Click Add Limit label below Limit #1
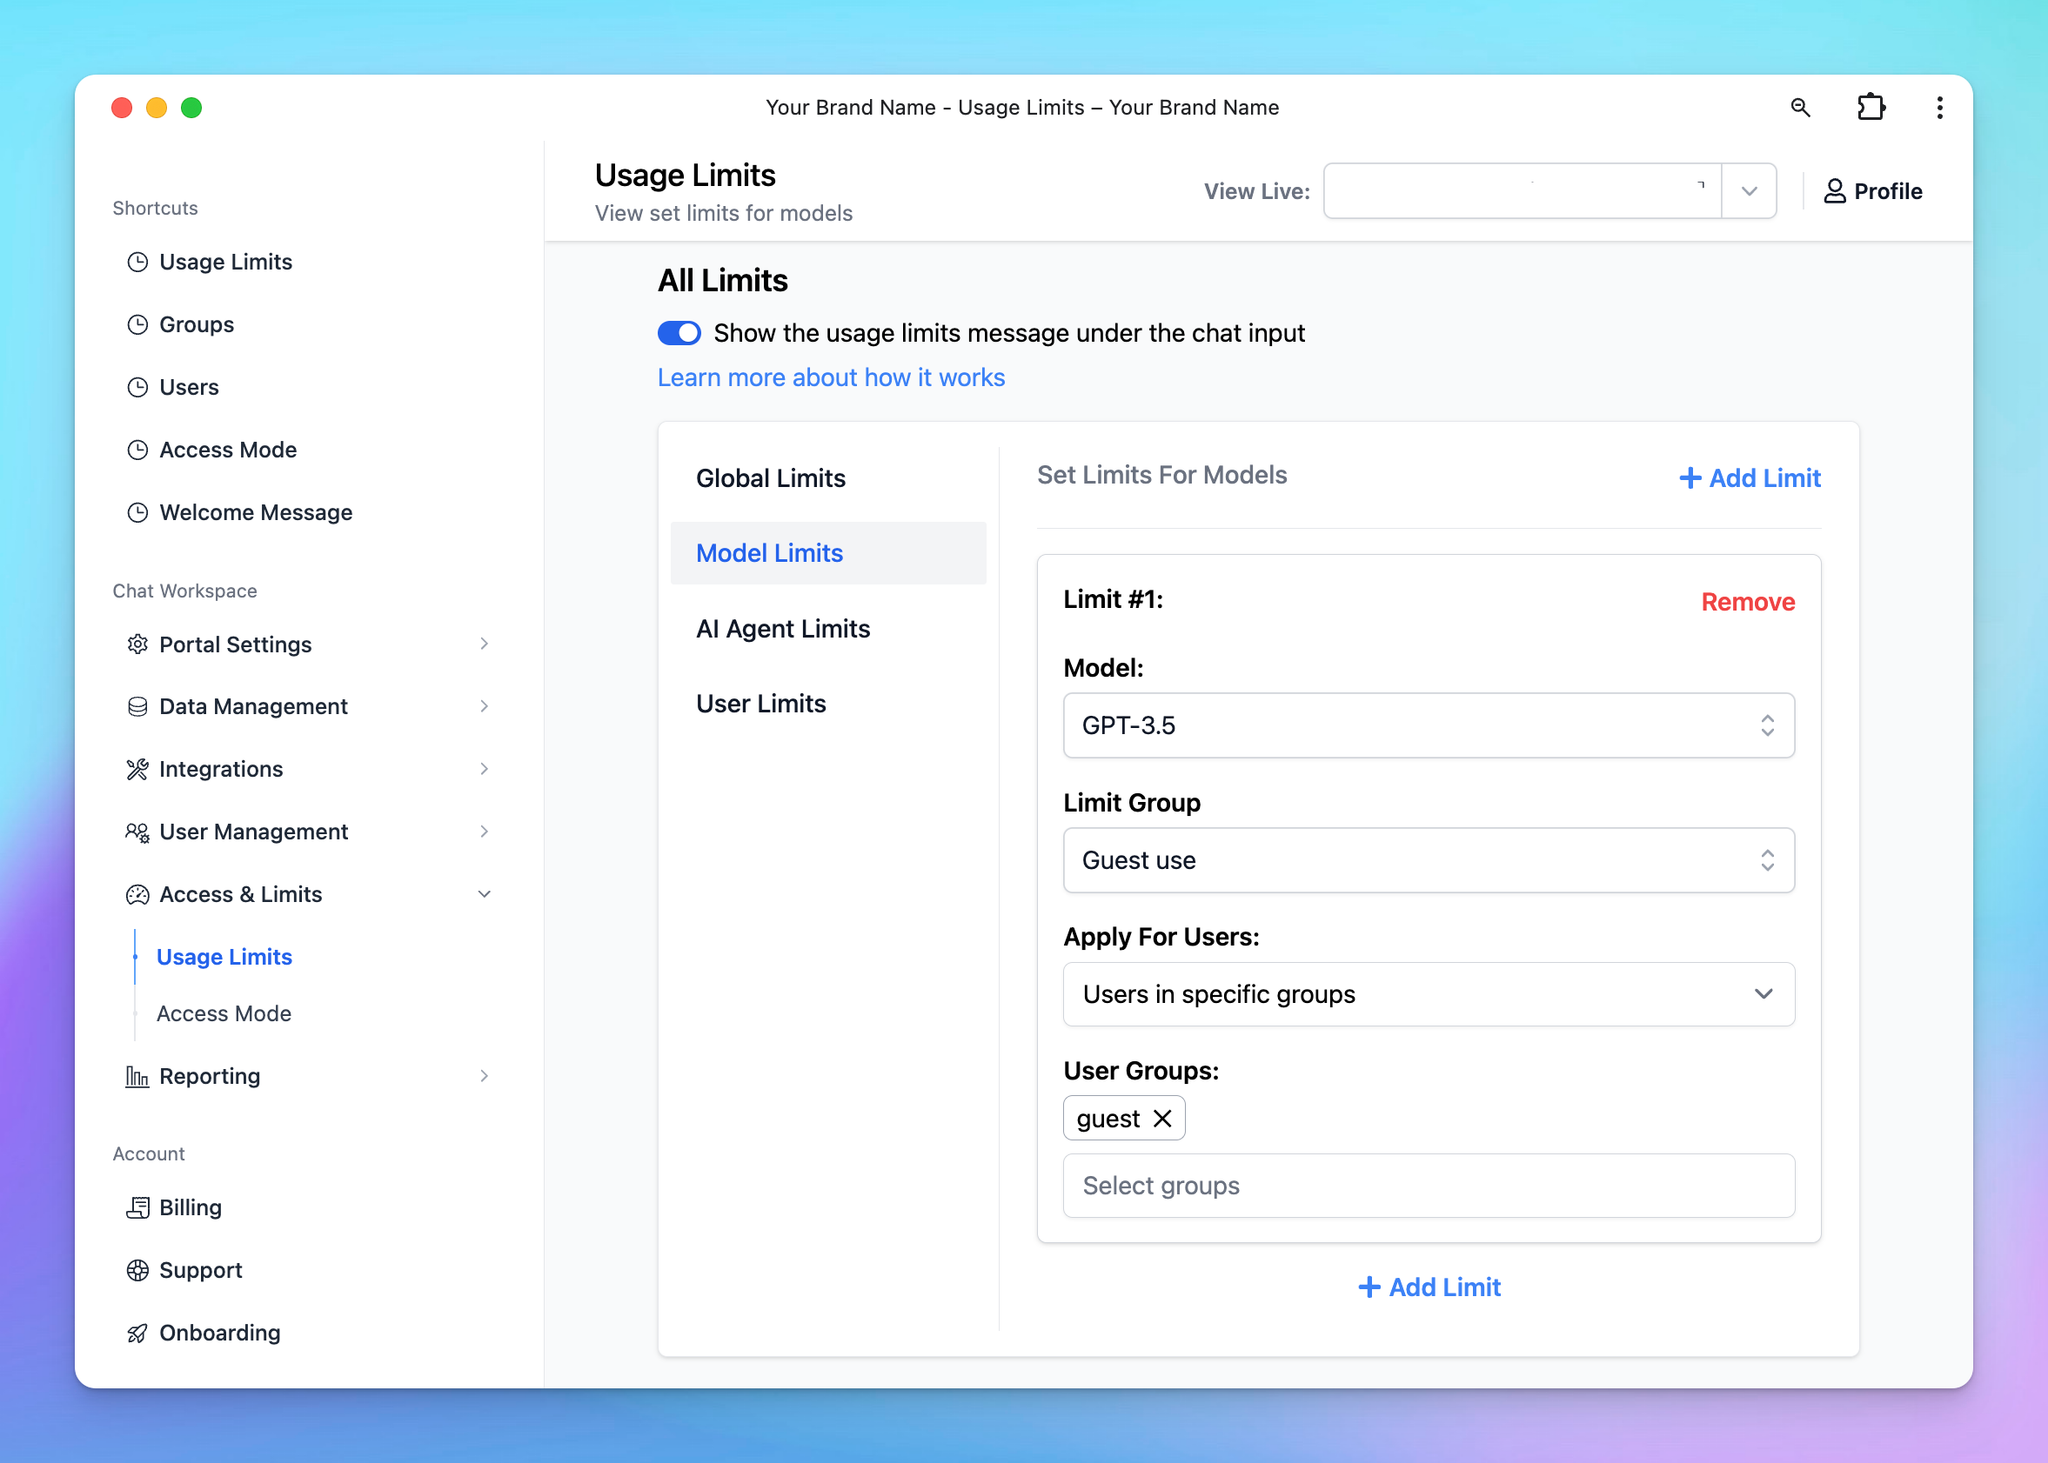 click(x=1445, y=1287)
